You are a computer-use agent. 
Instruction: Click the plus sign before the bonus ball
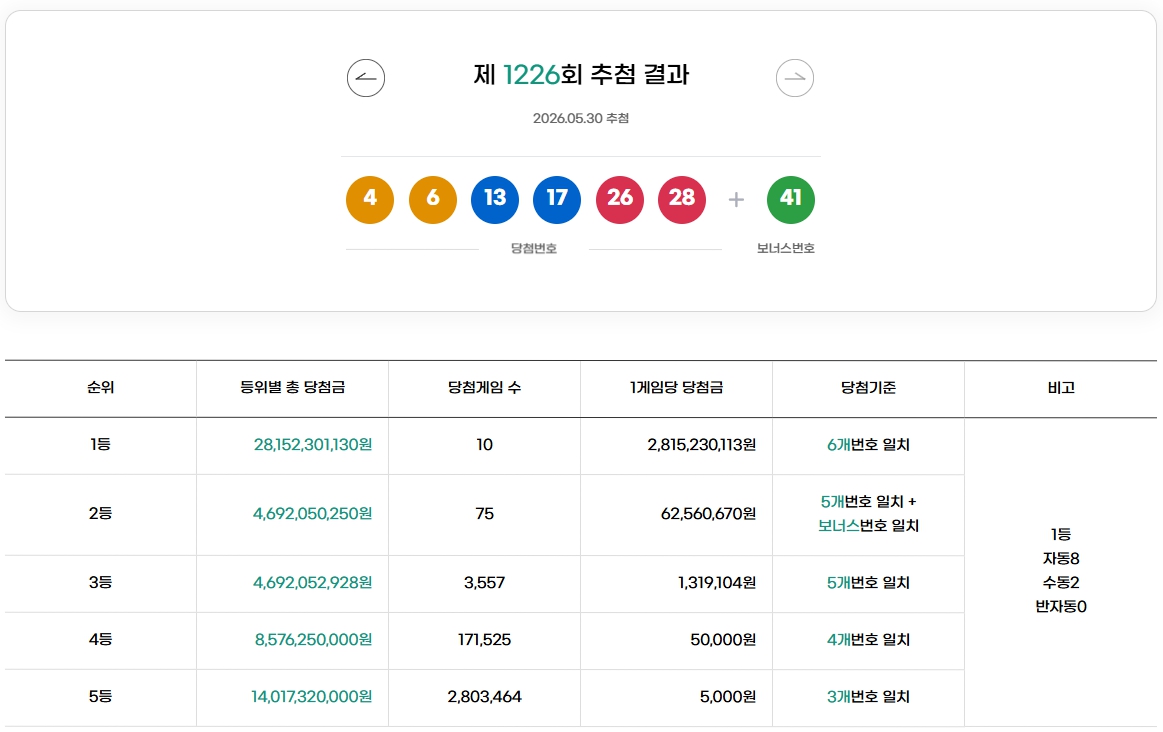tap(736, 200)
